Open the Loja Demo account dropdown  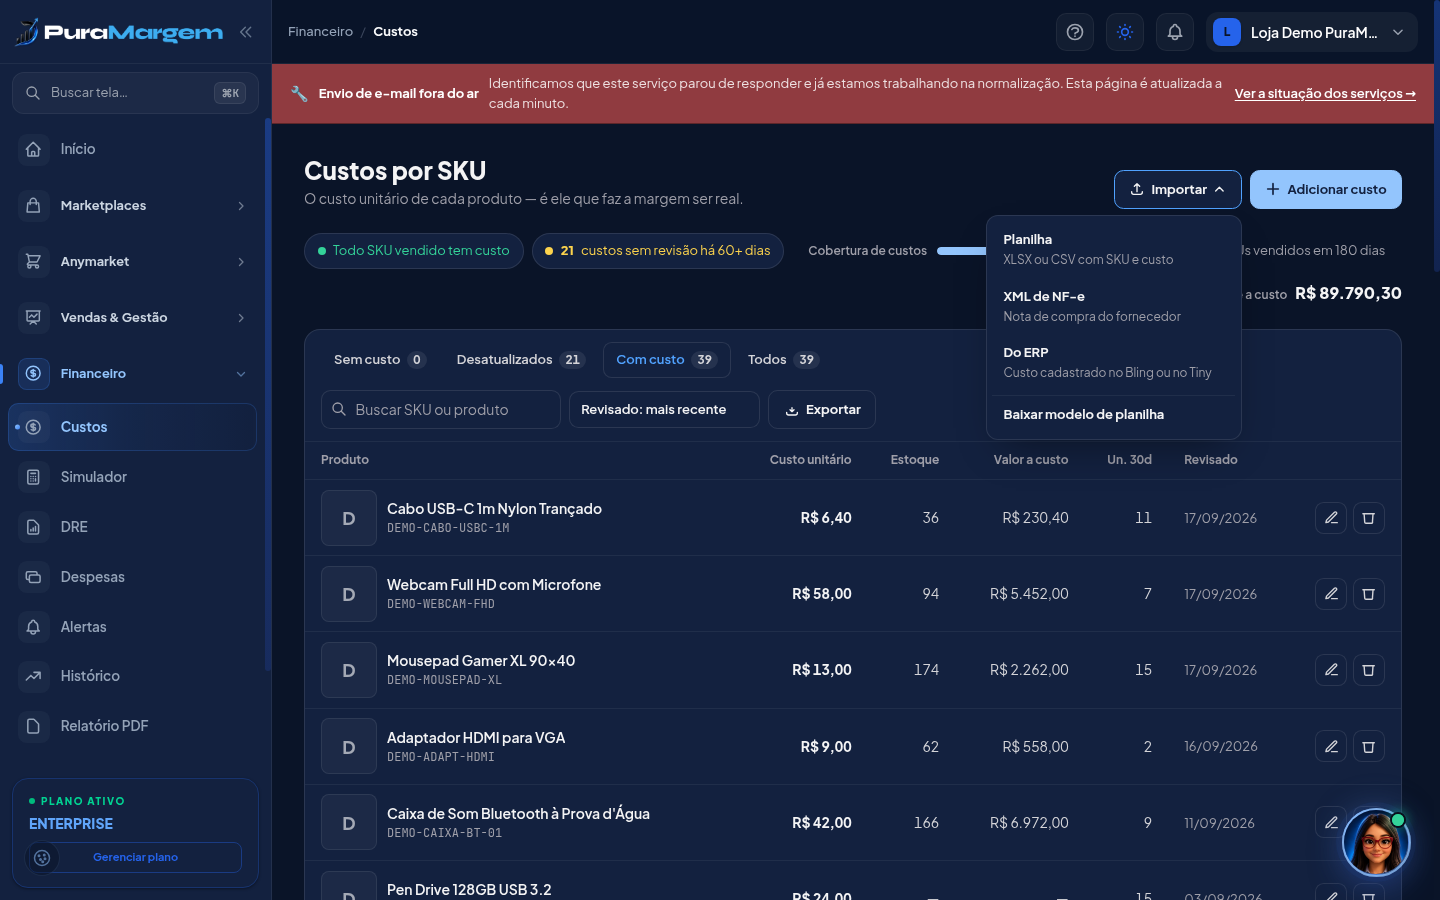tap(1311, 32)
